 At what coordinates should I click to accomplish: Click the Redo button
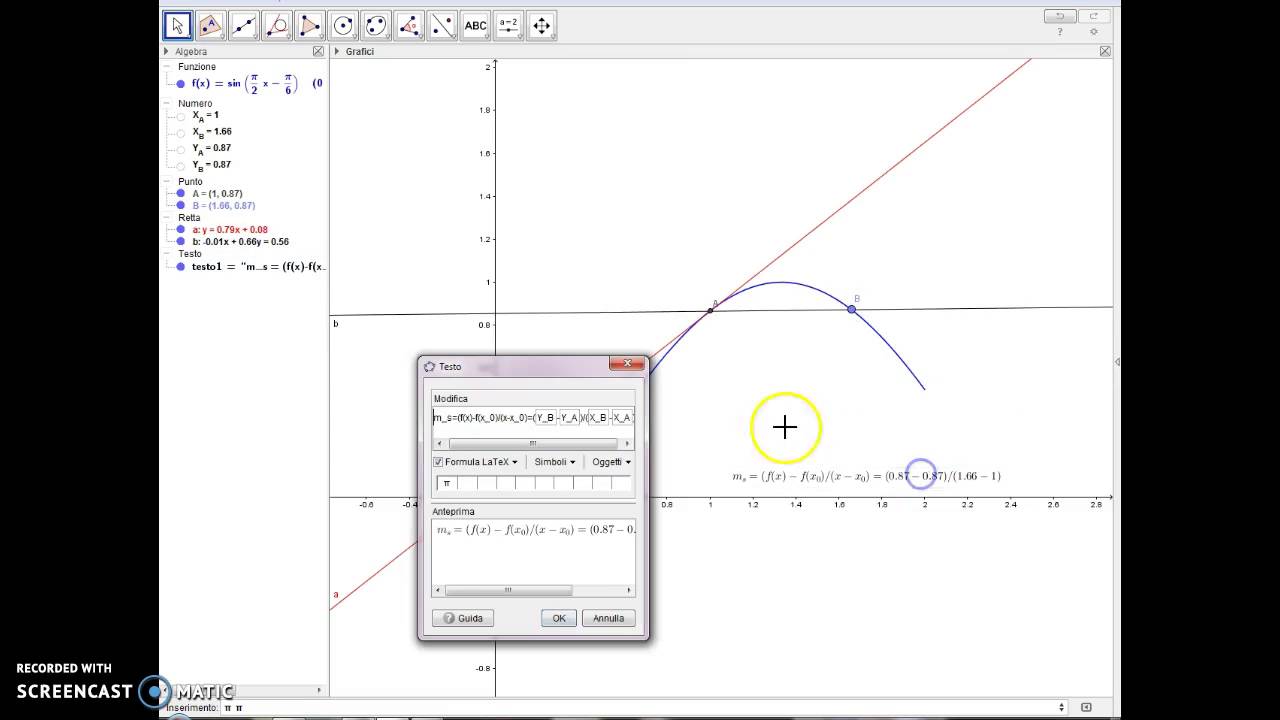click(1093, 16)
